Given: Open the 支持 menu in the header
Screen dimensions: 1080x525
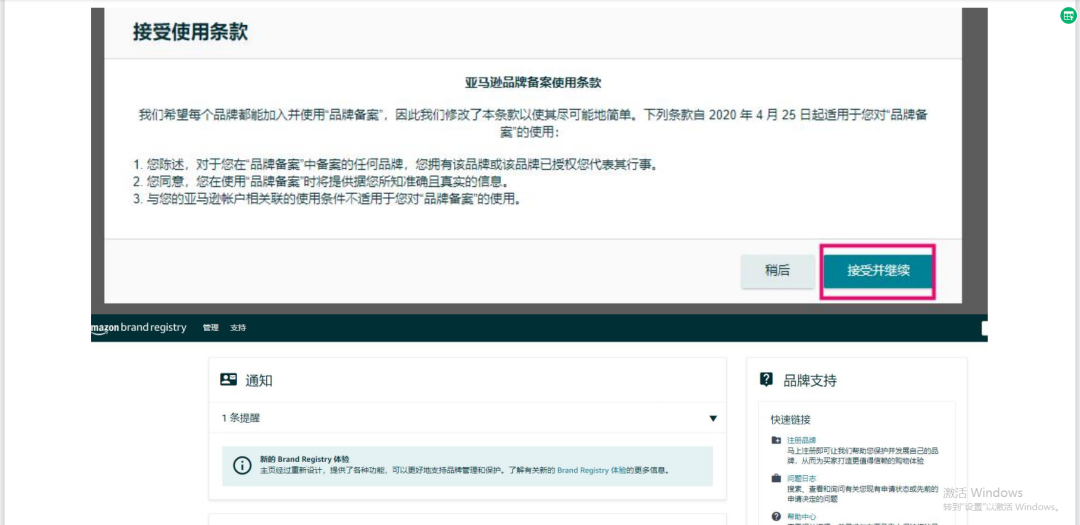Looking at the screenshot, I should [x=238, y=328].
